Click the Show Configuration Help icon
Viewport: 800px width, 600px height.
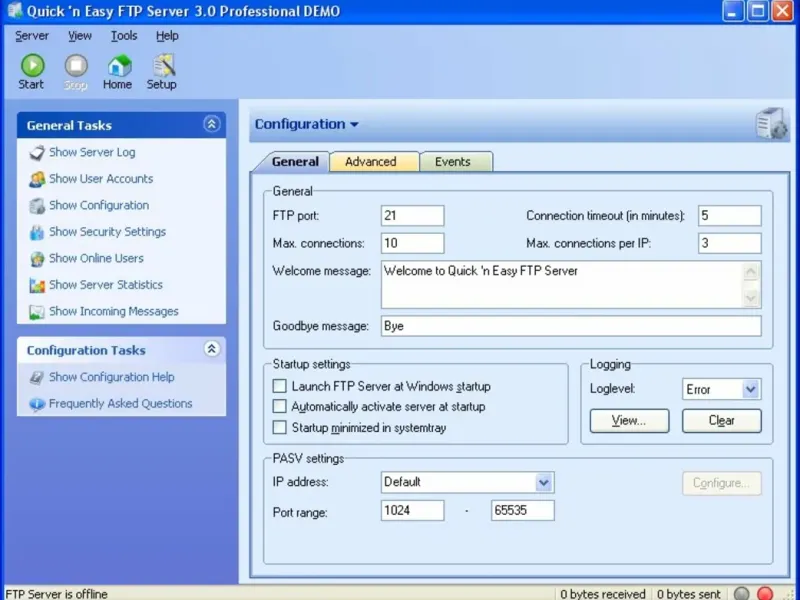(37, 378)
